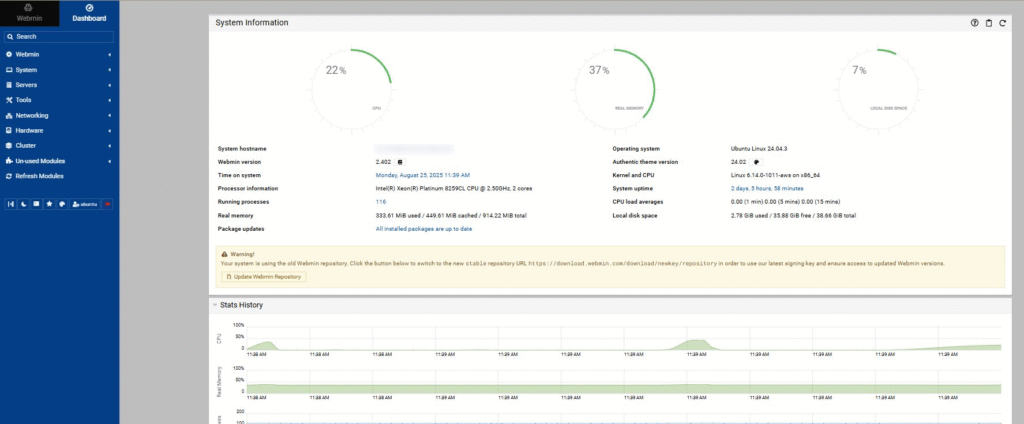
Task: Open the system uptime link
Action: tap(767, 189)
